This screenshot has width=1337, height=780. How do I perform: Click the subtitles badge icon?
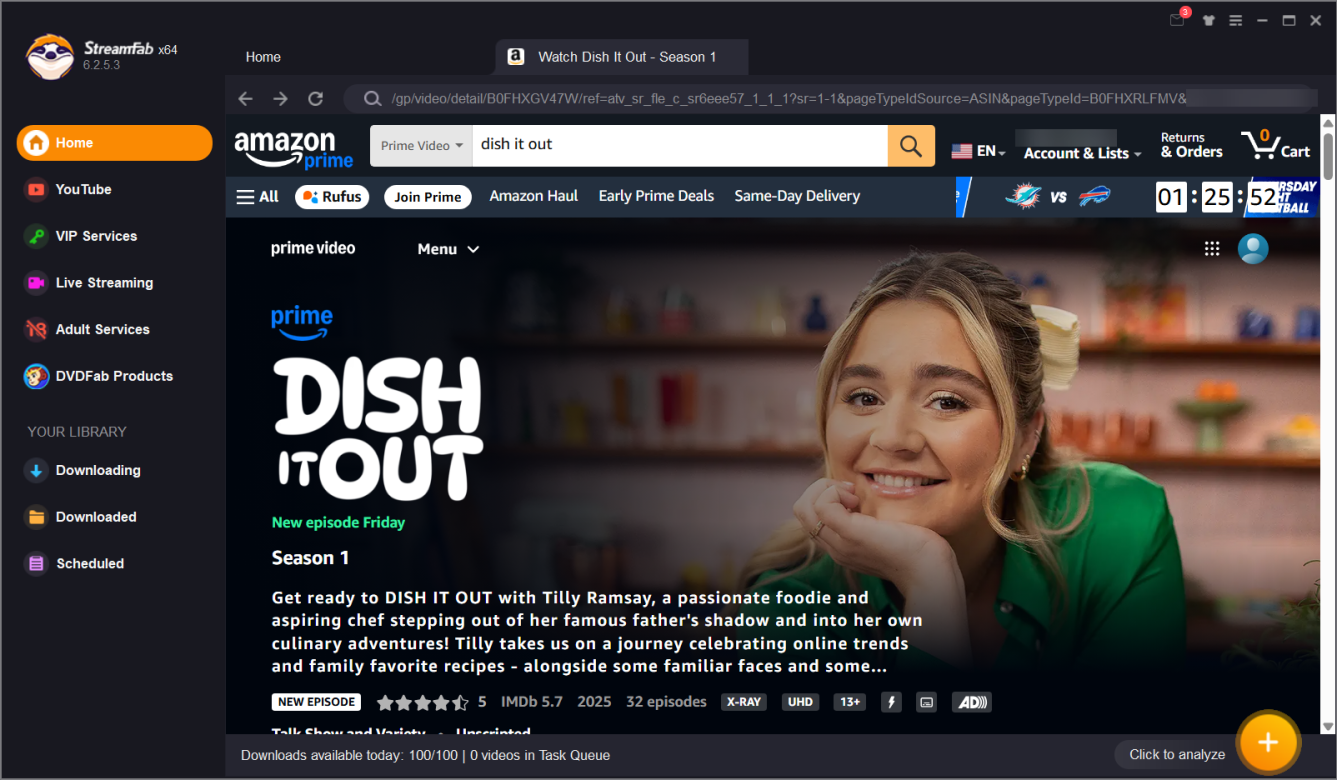(927, 702)
